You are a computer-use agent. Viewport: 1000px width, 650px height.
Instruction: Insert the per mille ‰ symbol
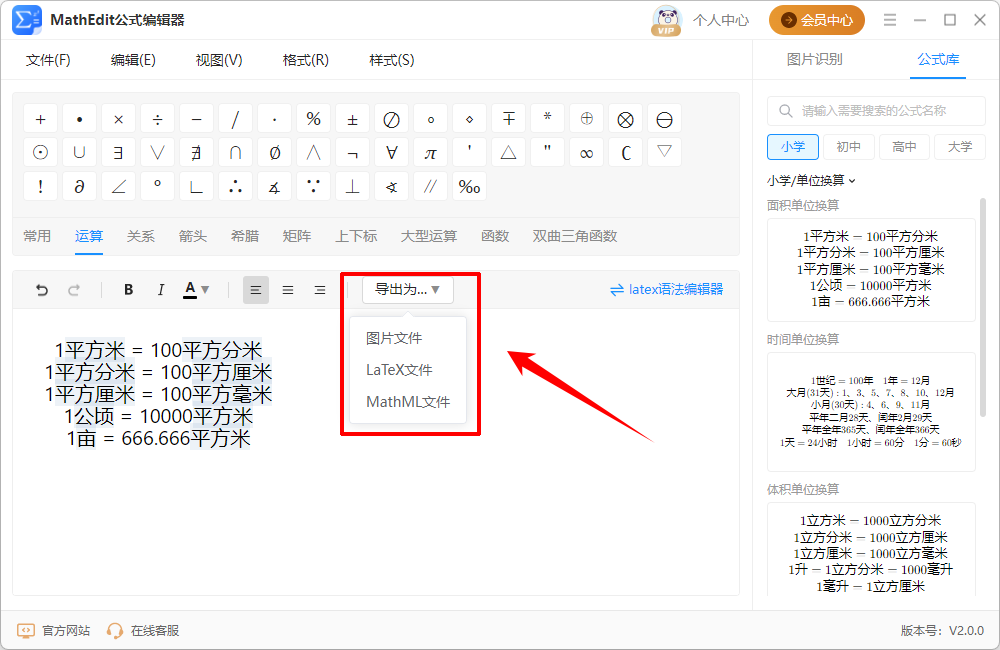(x=469, y=186)
